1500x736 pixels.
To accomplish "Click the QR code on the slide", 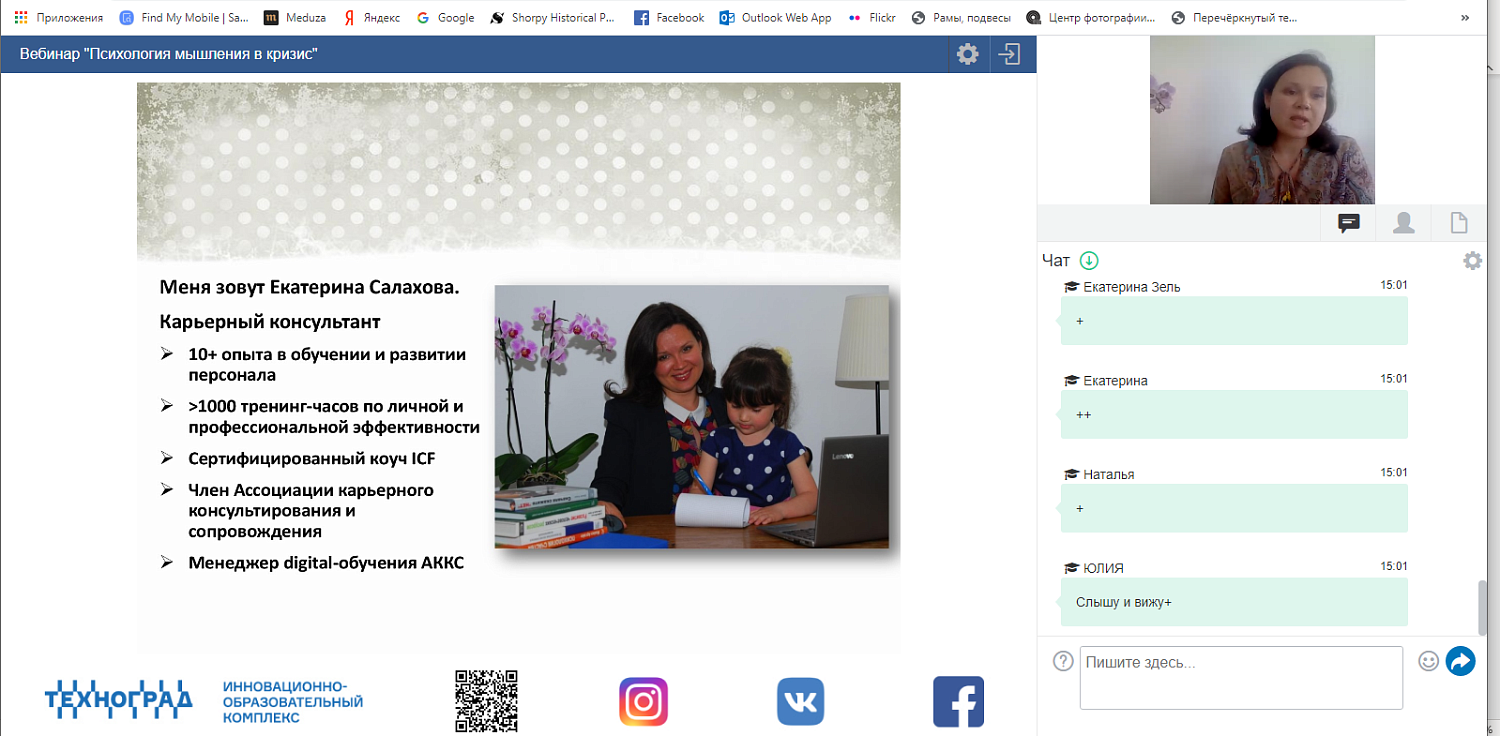I will click(486, 701).
